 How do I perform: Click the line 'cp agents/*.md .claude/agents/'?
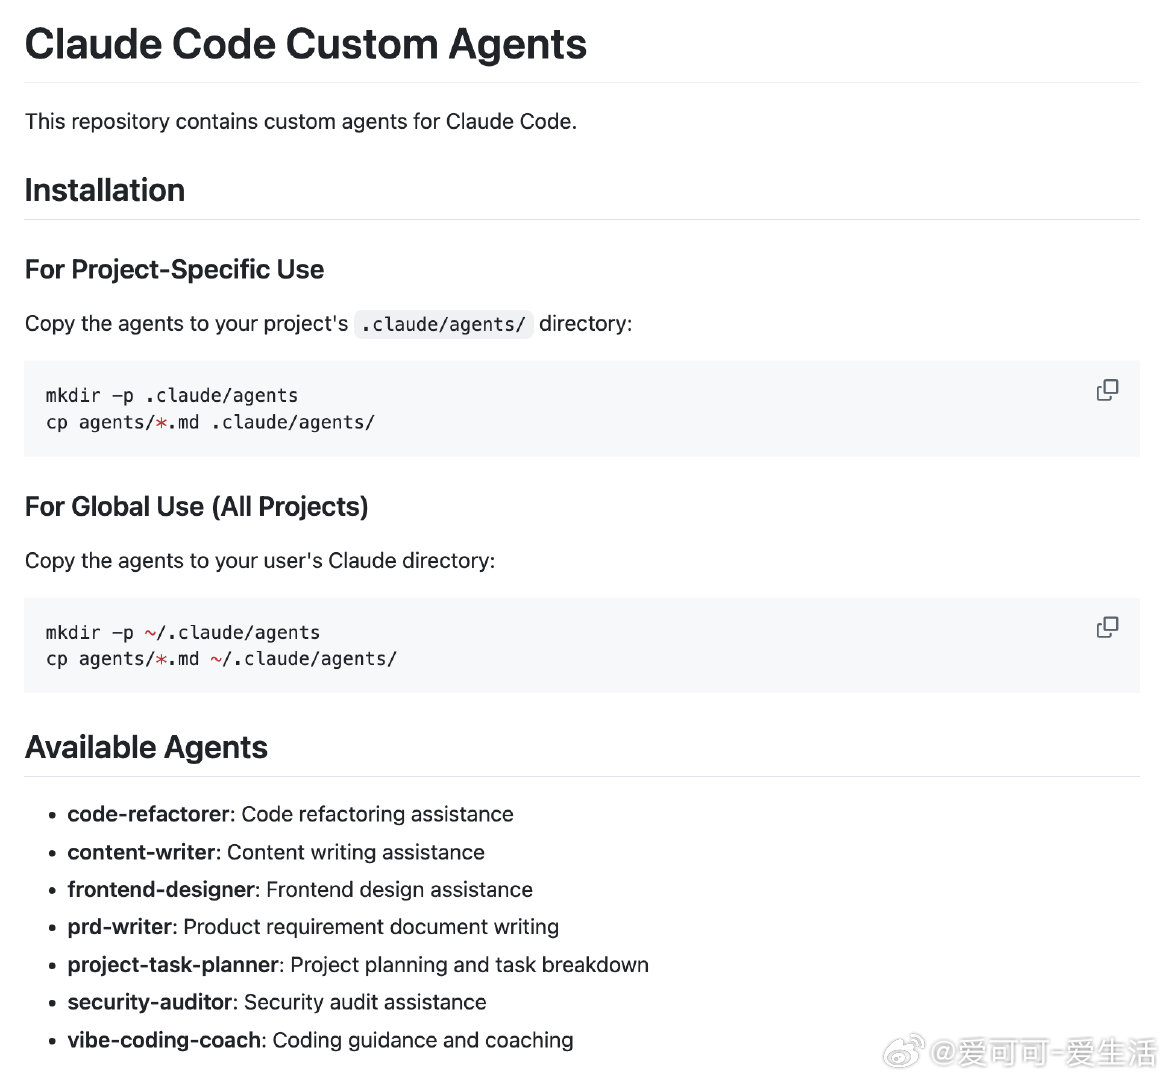pyautogui.click(x=211, y=422)
